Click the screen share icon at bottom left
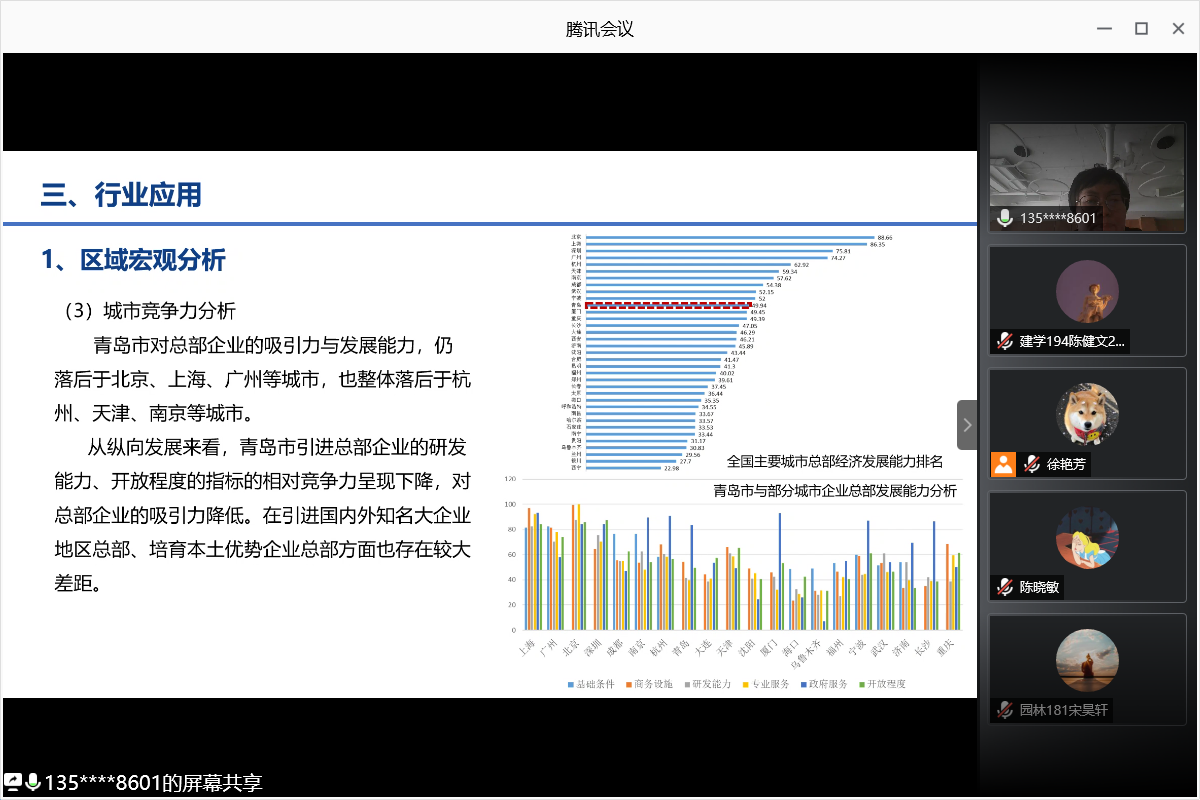Screen dimensions: 1200x800 pos(14,782)
